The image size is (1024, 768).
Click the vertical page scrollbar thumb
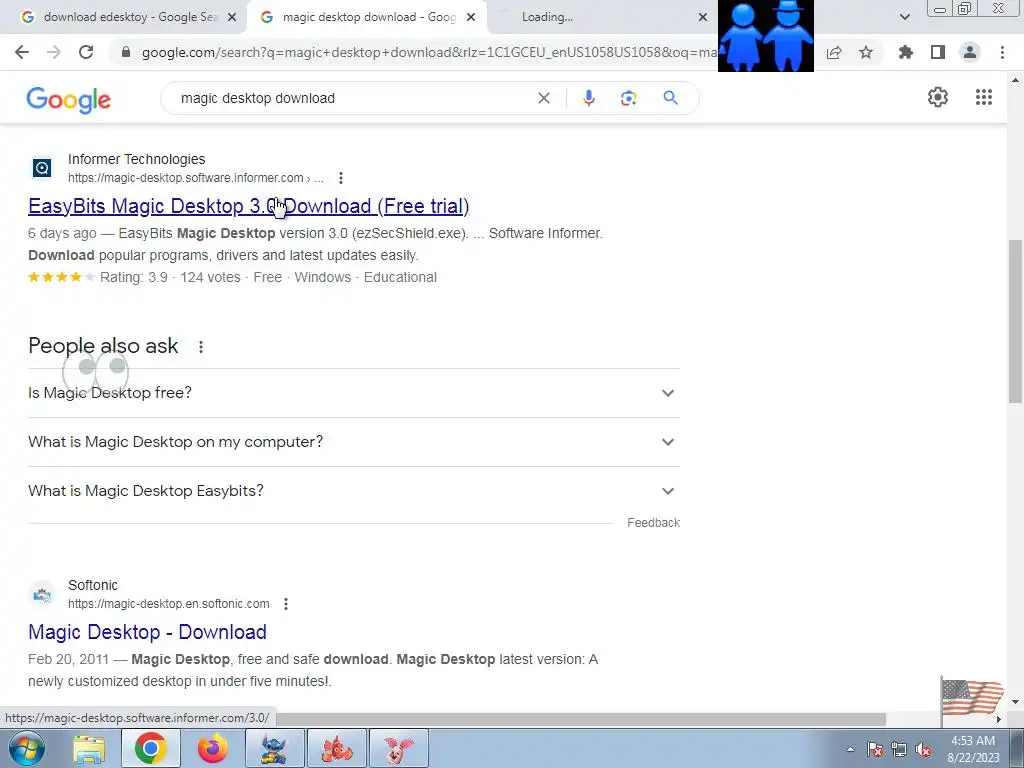[x=1015, y=321]
